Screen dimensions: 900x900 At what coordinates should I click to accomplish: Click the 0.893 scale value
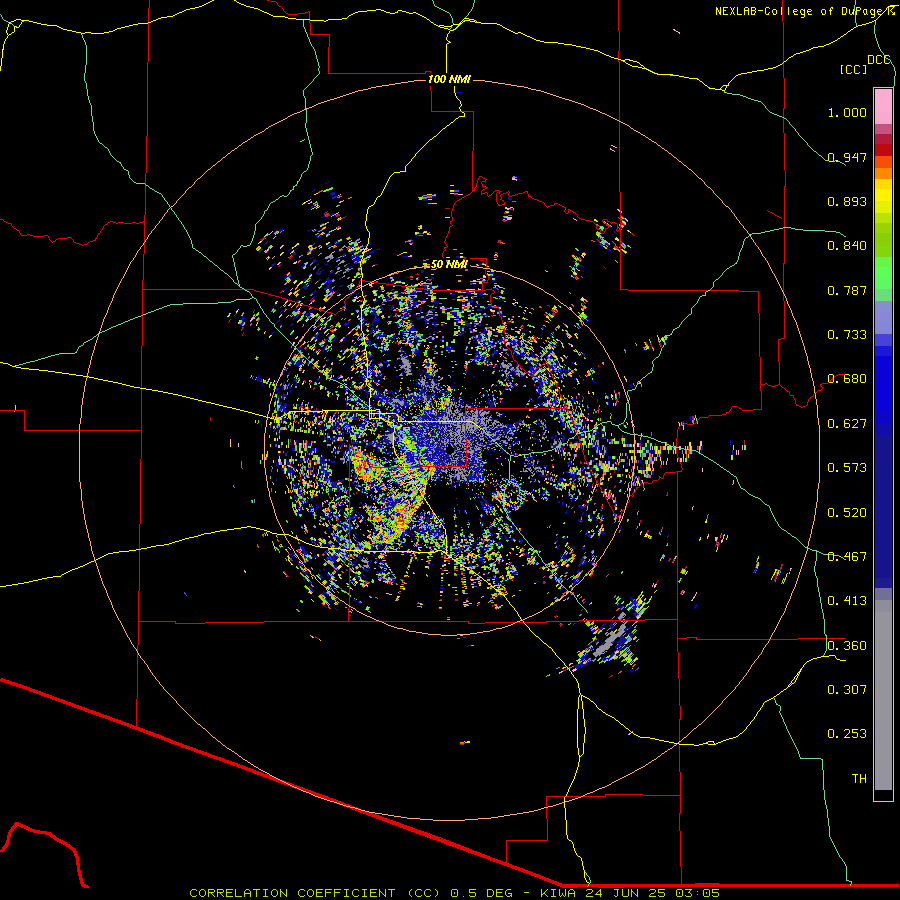(x=847, y=201)
